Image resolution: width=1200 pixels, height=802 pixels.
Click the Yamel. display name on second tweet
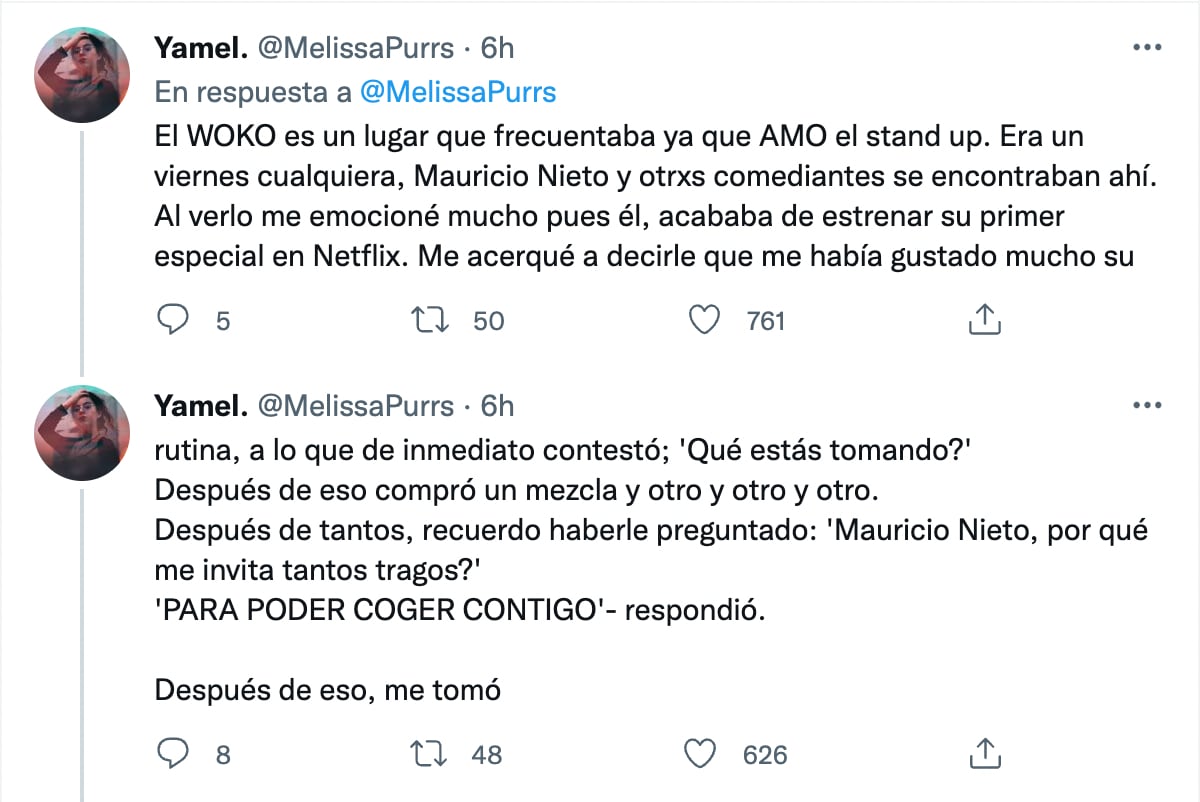(x=200, y=405)
